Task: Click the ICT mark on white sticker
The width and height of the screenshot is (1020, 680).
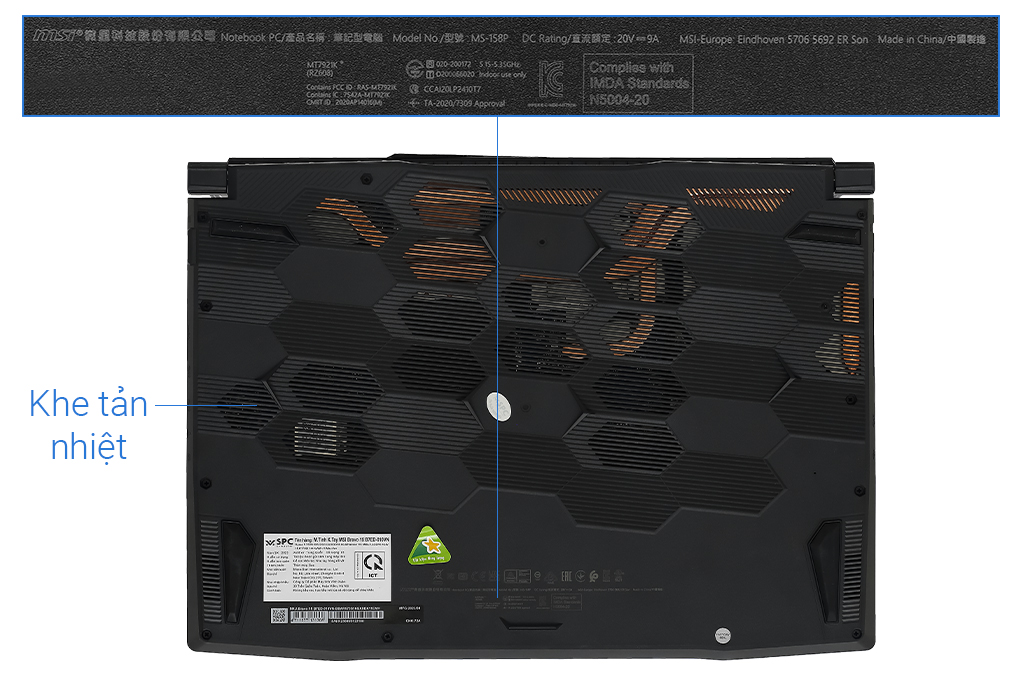Action: 373,564
